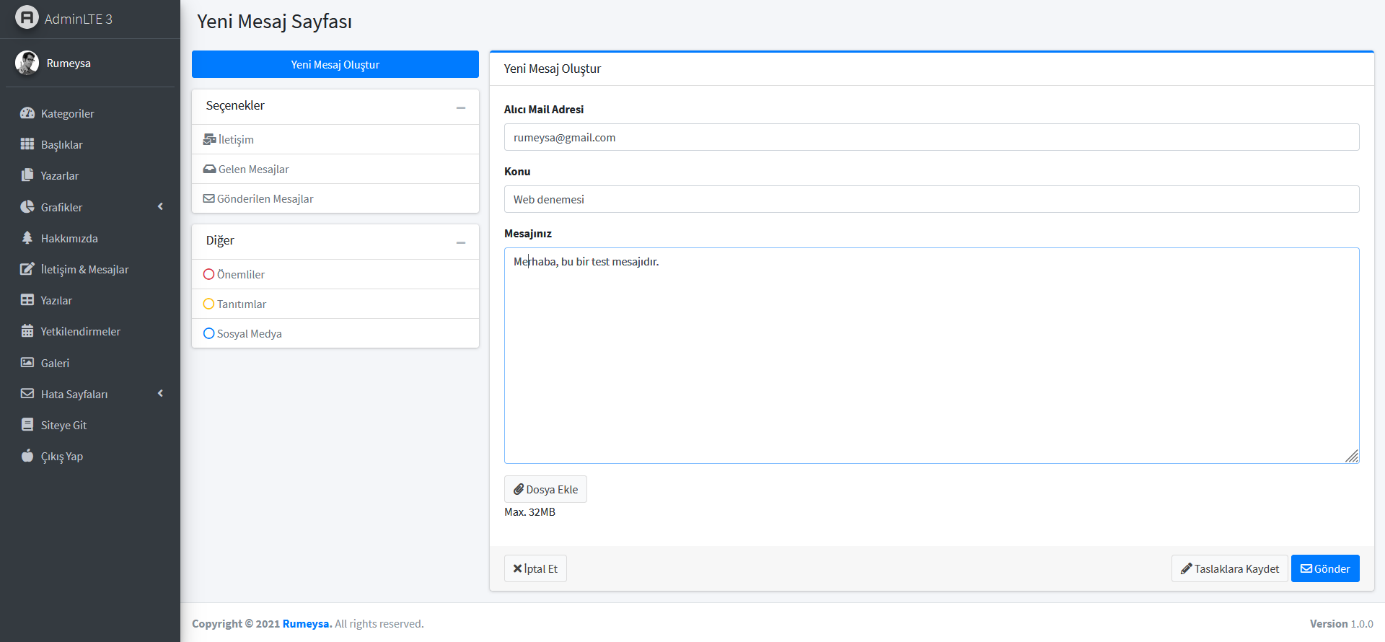Click the Gönder button
Image resolution: width=1385 pixels, height=642 pixels.
pos(1325,568)
